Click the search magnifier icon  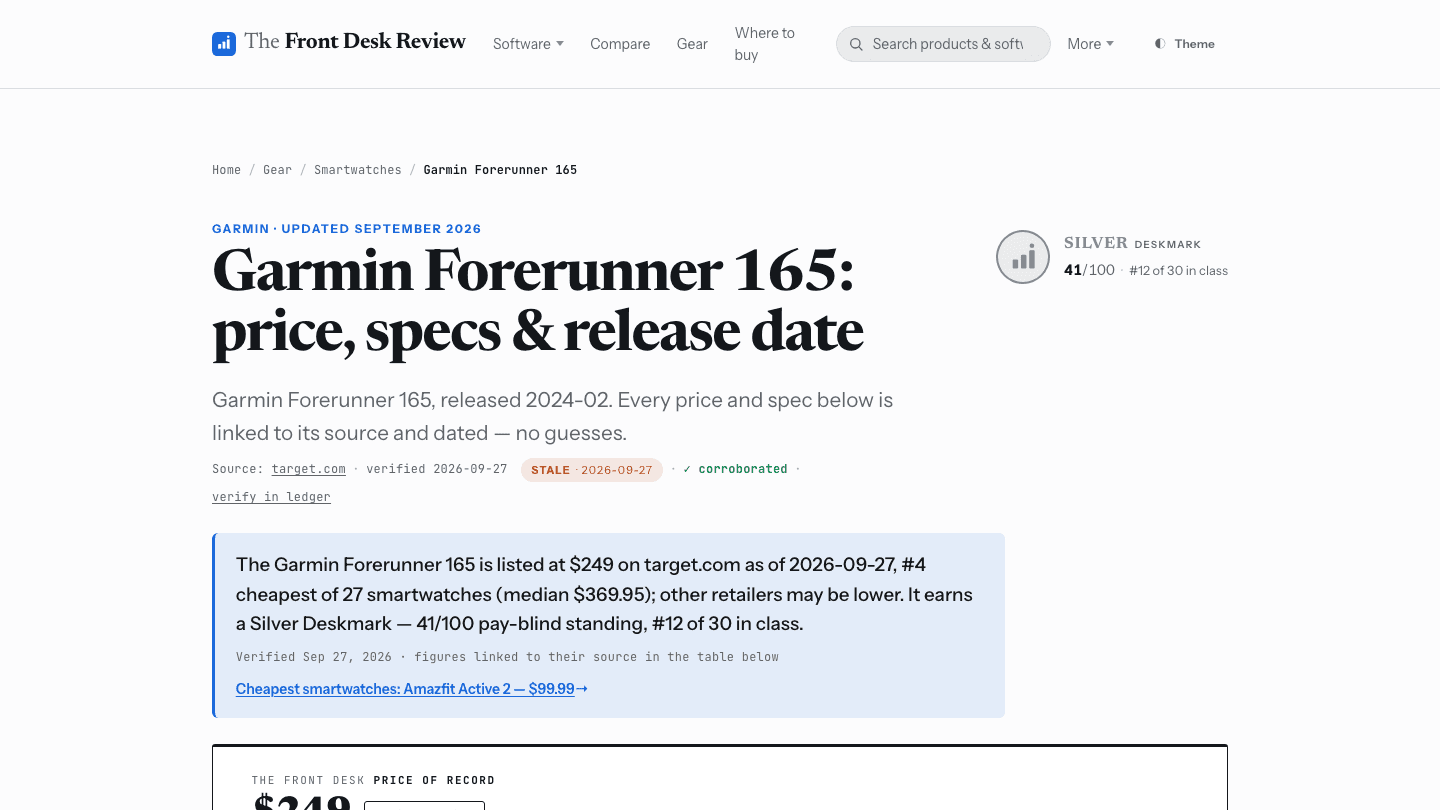[x=856, y=44]
